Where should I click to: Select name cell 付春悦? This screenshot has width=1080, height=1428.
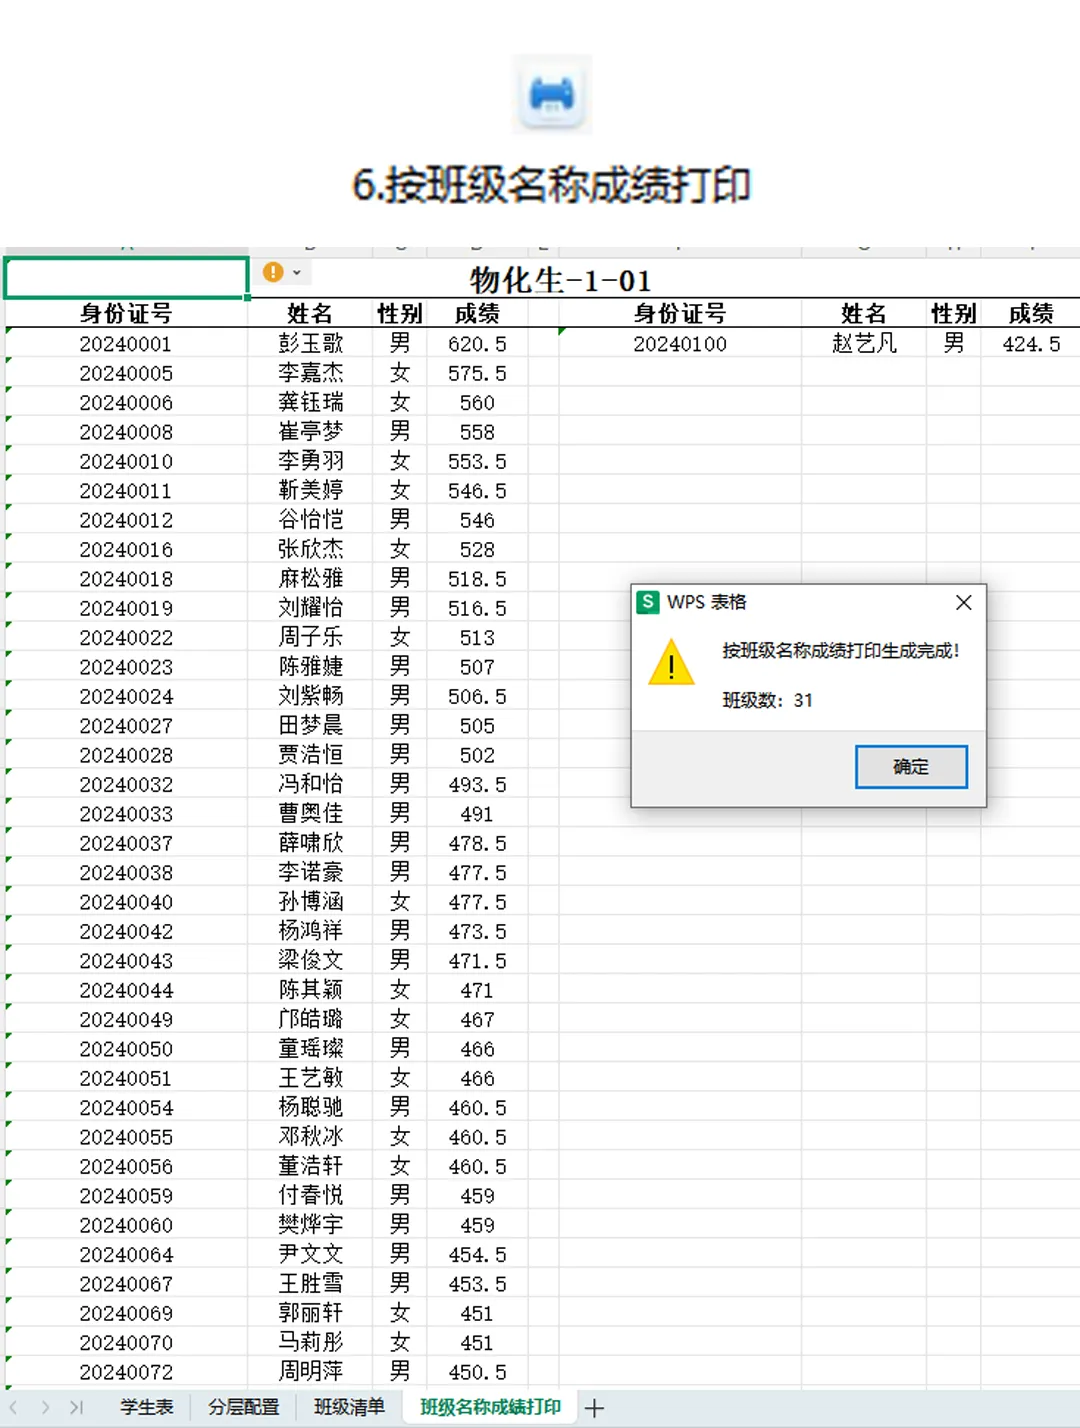[310, 1196]
